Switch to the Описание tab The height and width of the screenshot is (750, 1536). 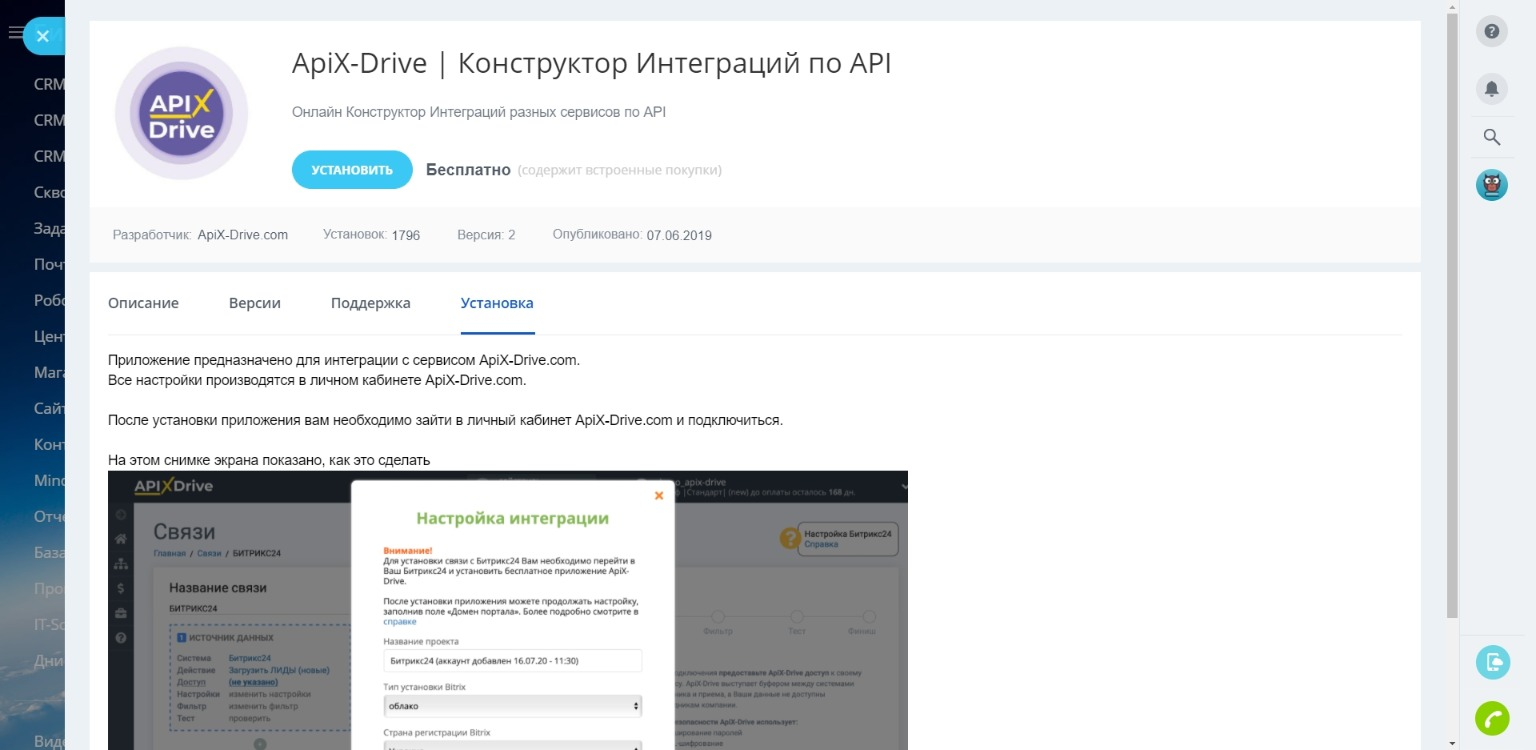(x=143, y=303)
